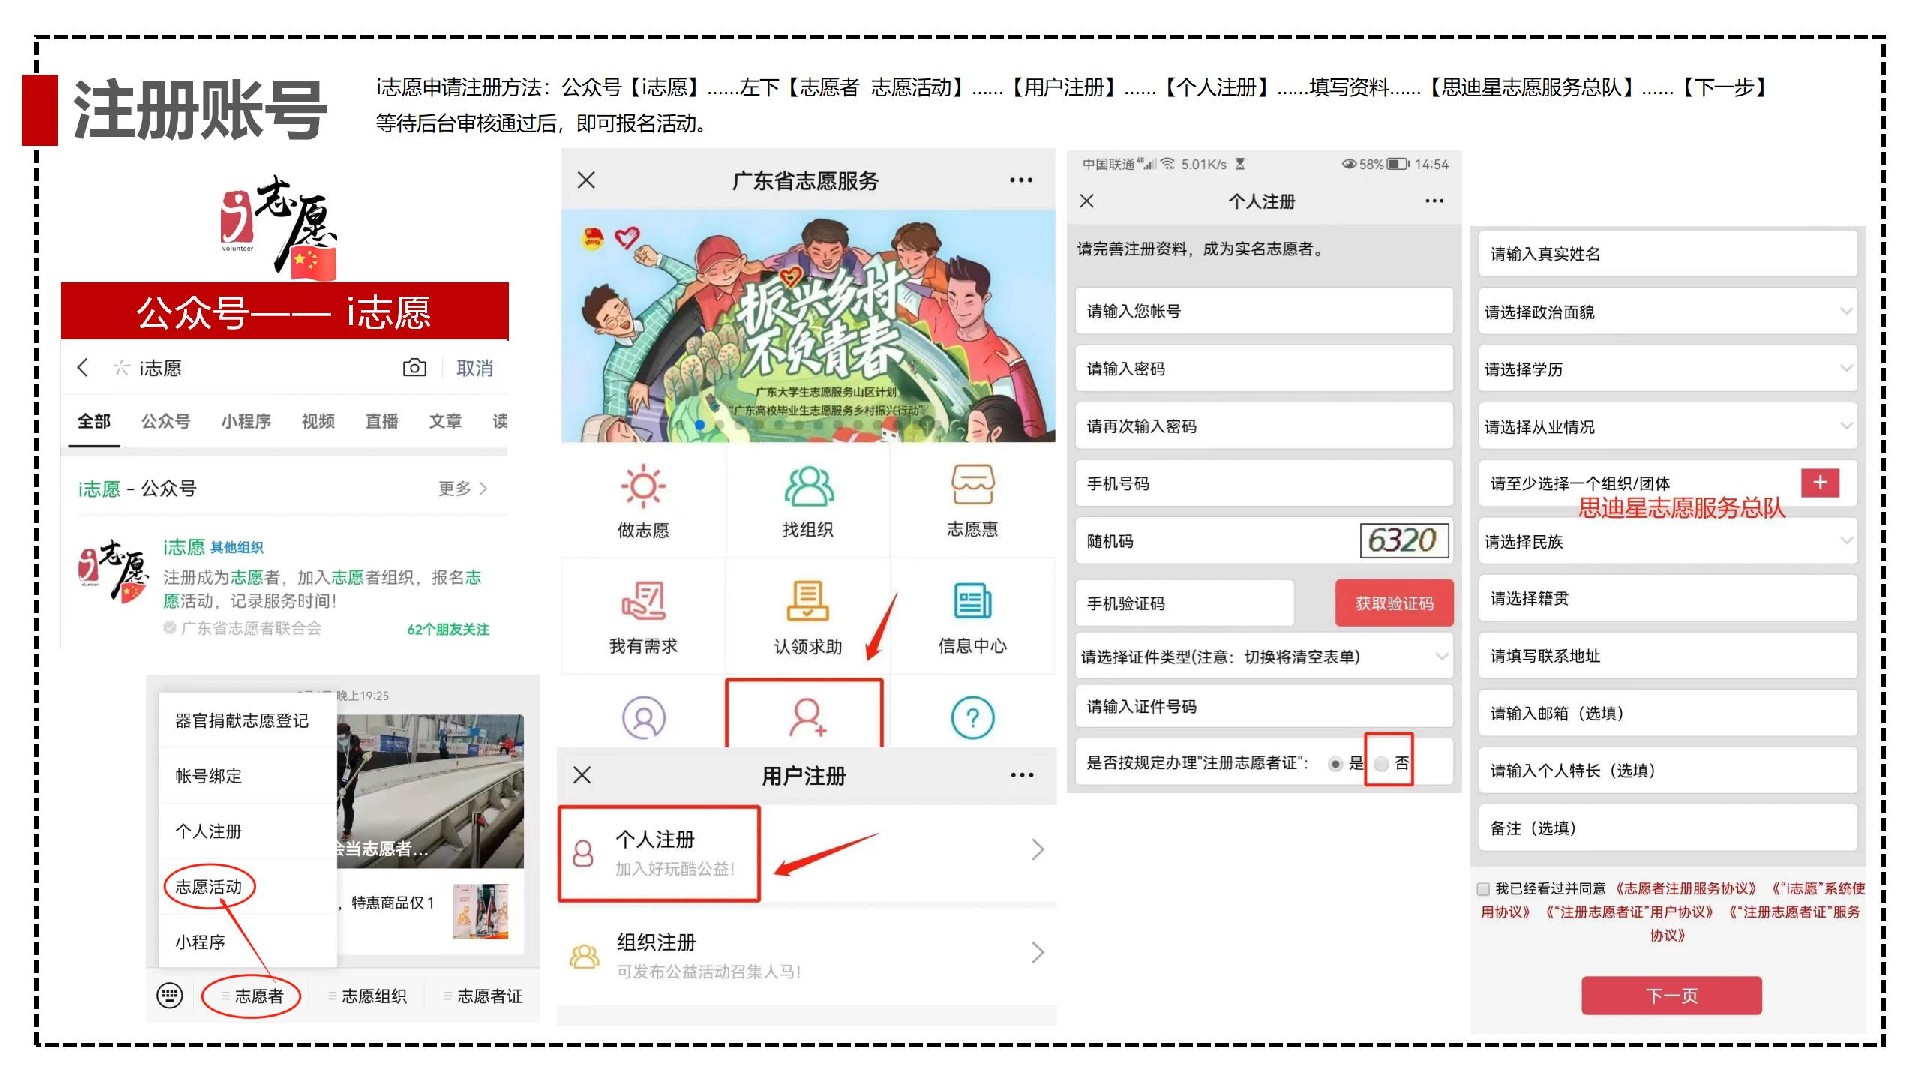Click the 6320 captcha image
The width and height of the screenshot is (1920, 1080).
coord(1404,541)
